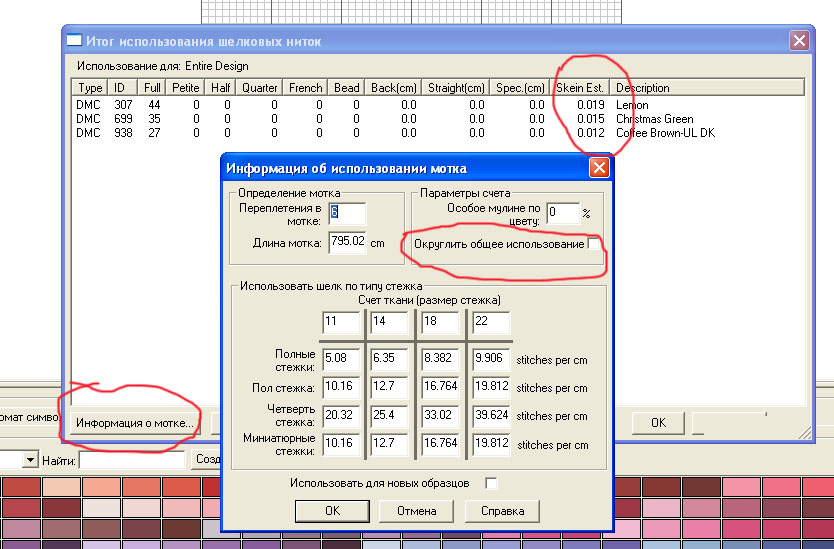Click the 'Информация о мотке...' button
Viewport: 834px width, 549px height.
(x=135, y=423)
